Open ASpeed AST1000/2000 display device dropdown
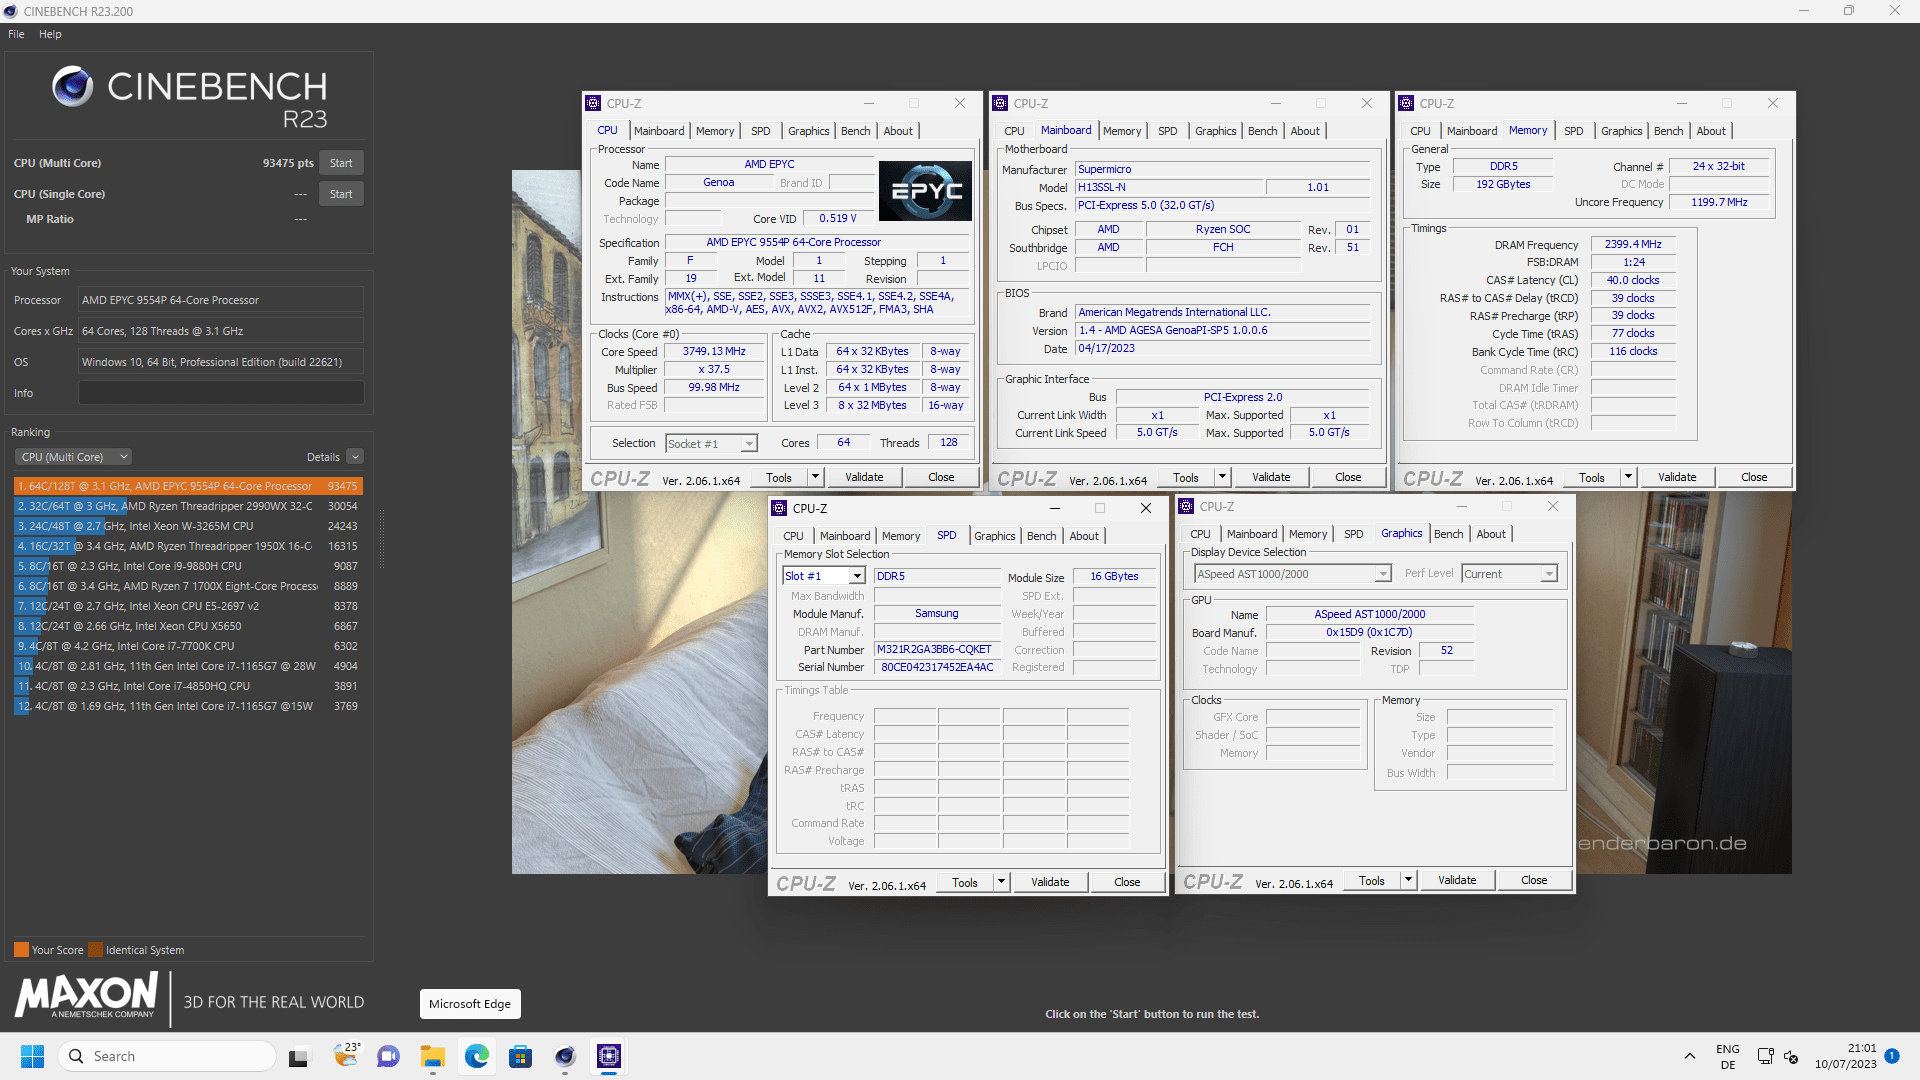The height and width of the screenshot is (1080, 1920). pos(1382,574)
